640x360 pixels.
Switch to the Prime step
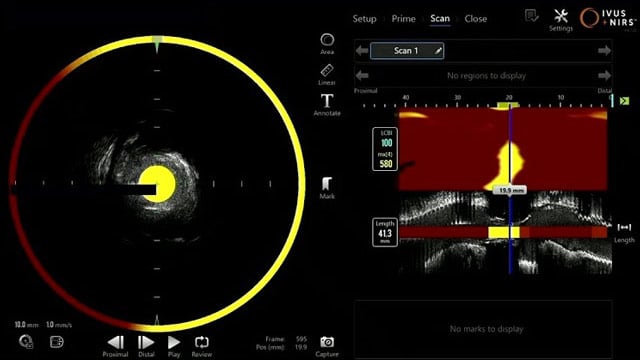coord(403,19)
